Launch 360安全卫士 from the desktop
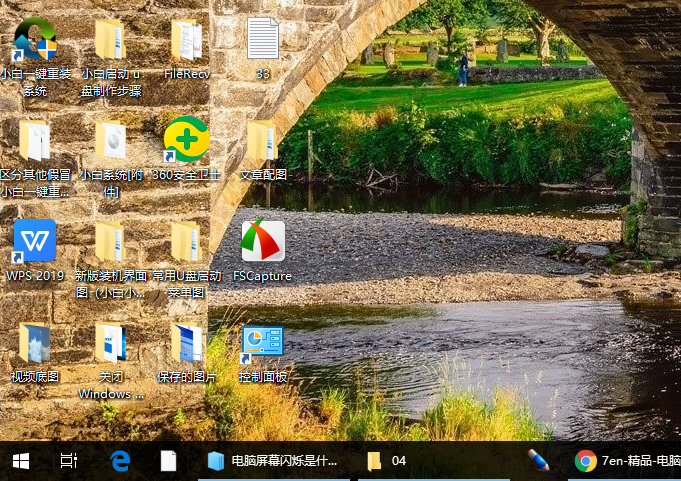This screenshot has width=681, height=481. pos(186,141)
